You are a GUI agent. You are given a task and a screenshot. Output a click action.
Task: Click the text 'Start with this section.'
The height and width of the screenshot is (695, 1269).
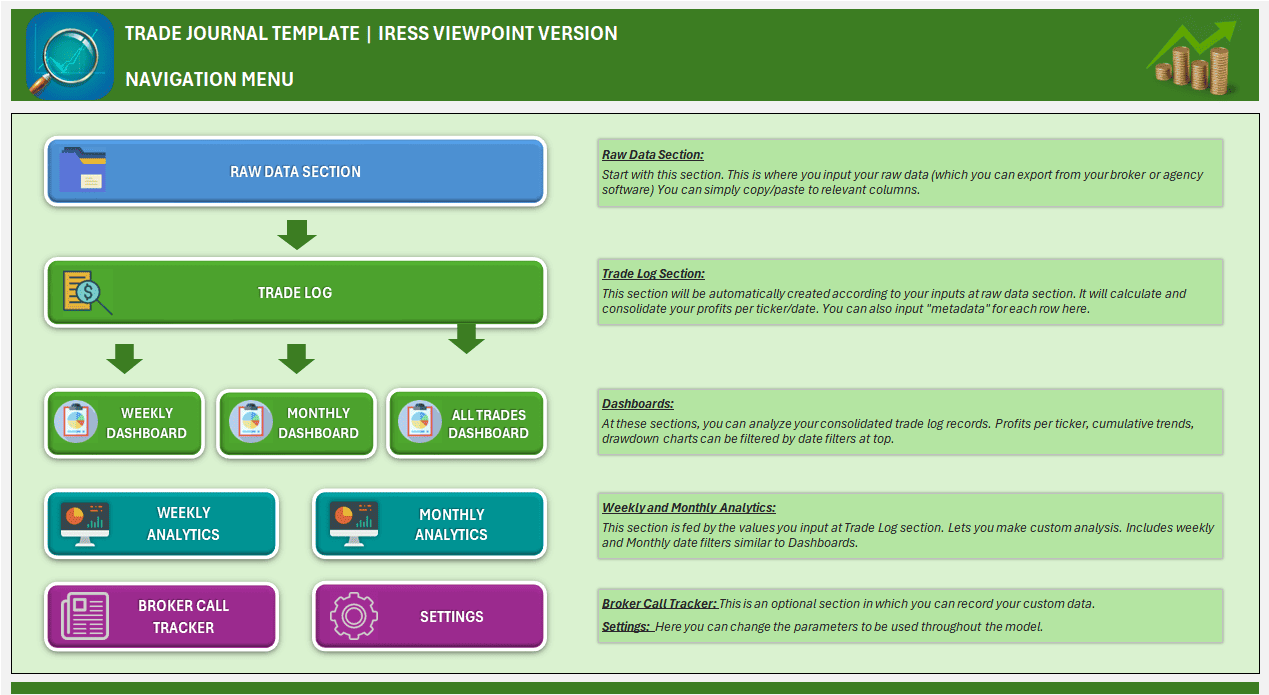[664, 175]
